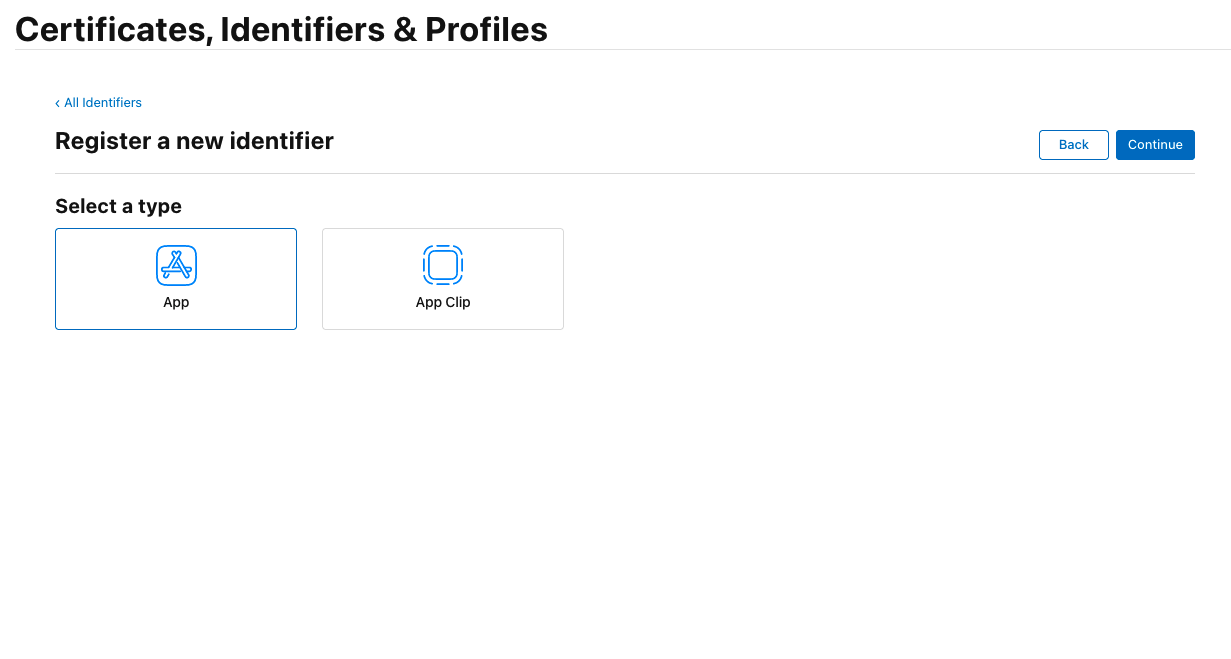Screen dimensions: 1231x659
Task: Tap the App Clip rounded-square icon
Action: [442, 265]
